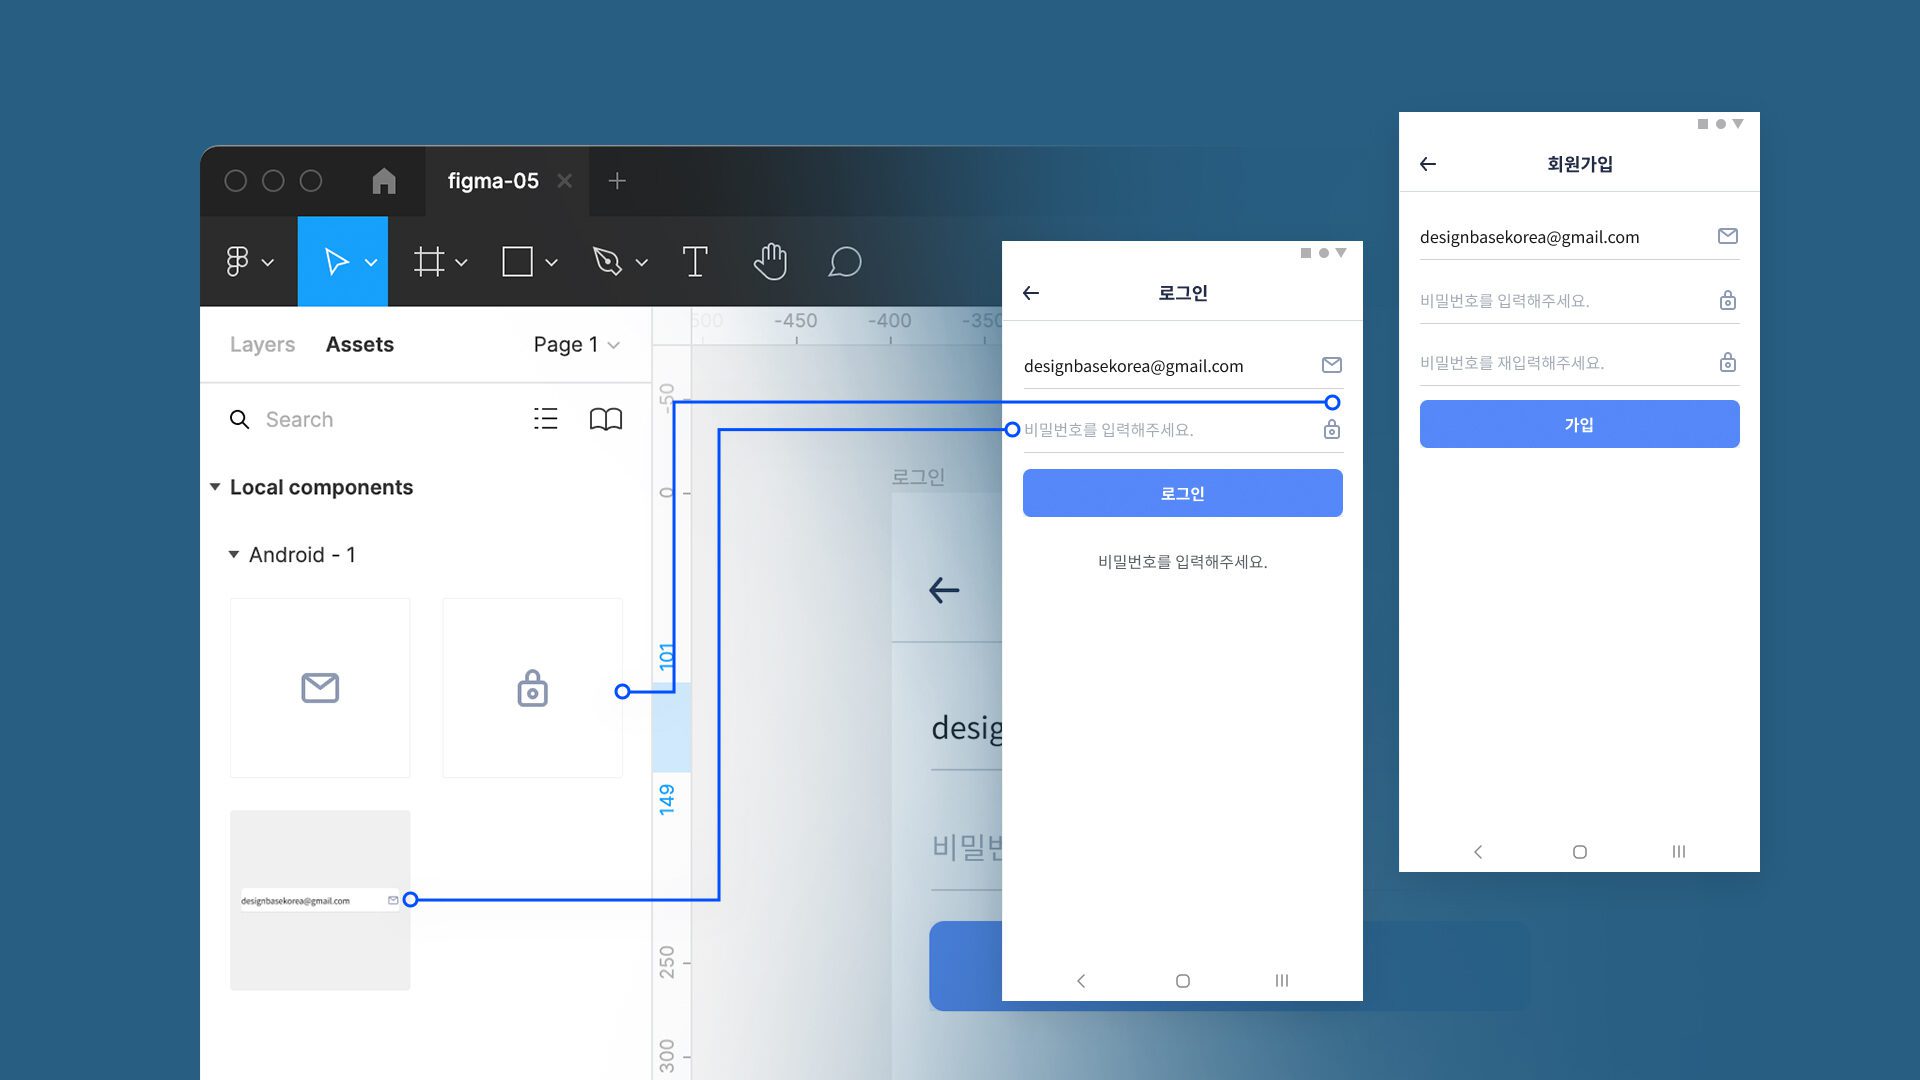Open the Page 1 dropdown
This screenshot has width=1920, height=1080.
(x=577, y=344)
